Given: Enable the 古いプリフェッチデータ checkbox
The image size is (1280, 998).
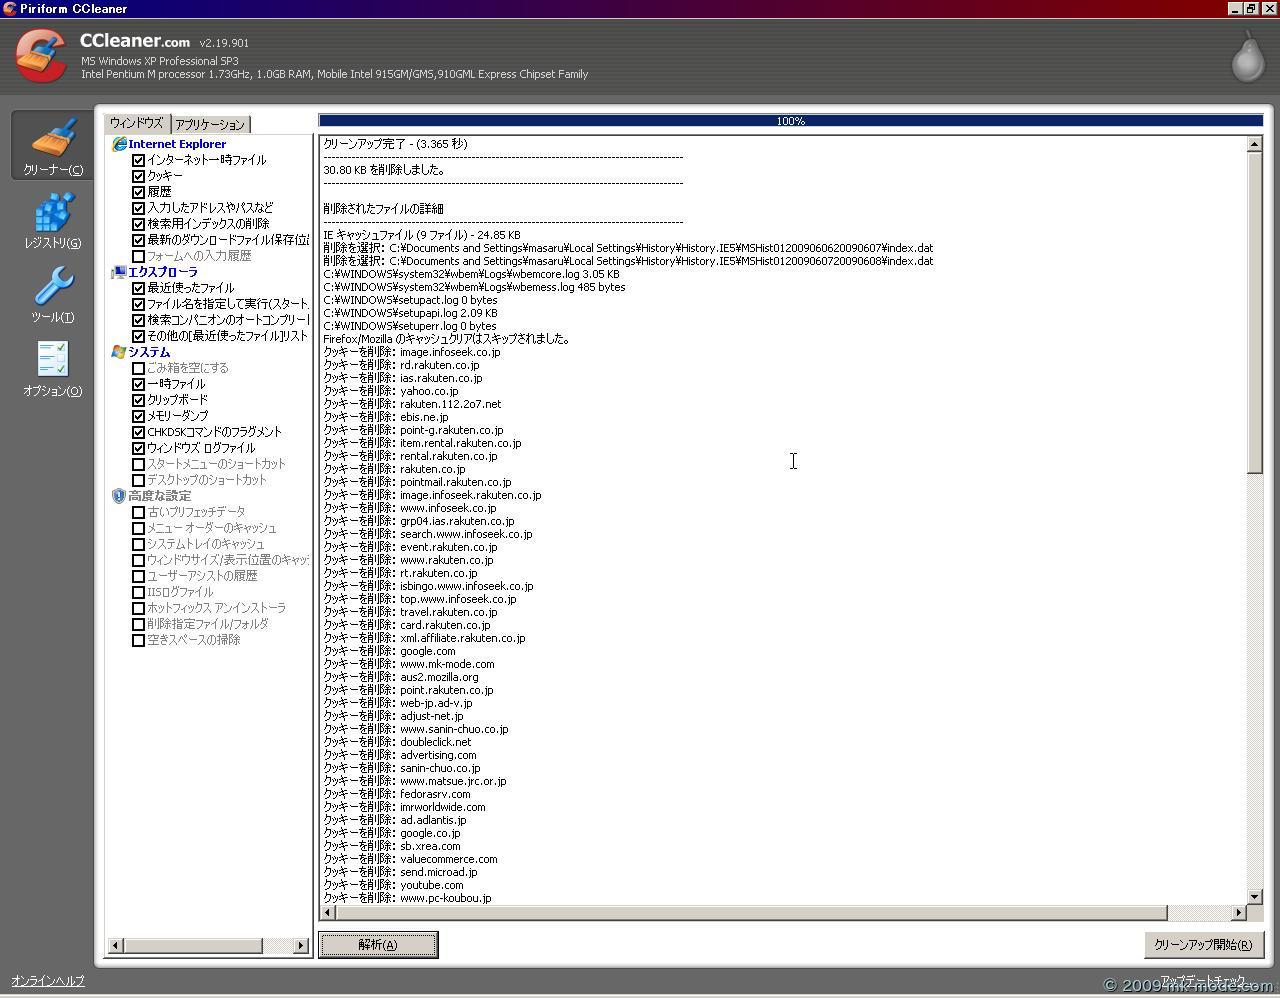Looking at the screenshot, I should click(139, 512).
